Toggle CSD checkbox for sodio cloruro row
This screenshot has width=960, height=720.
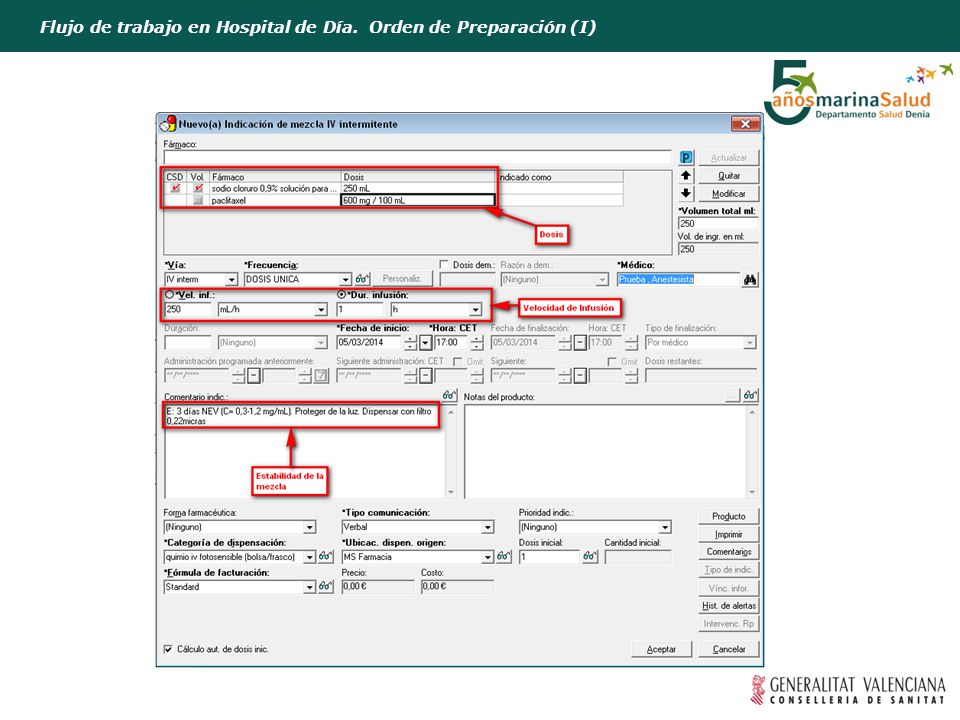pos(175,189)
